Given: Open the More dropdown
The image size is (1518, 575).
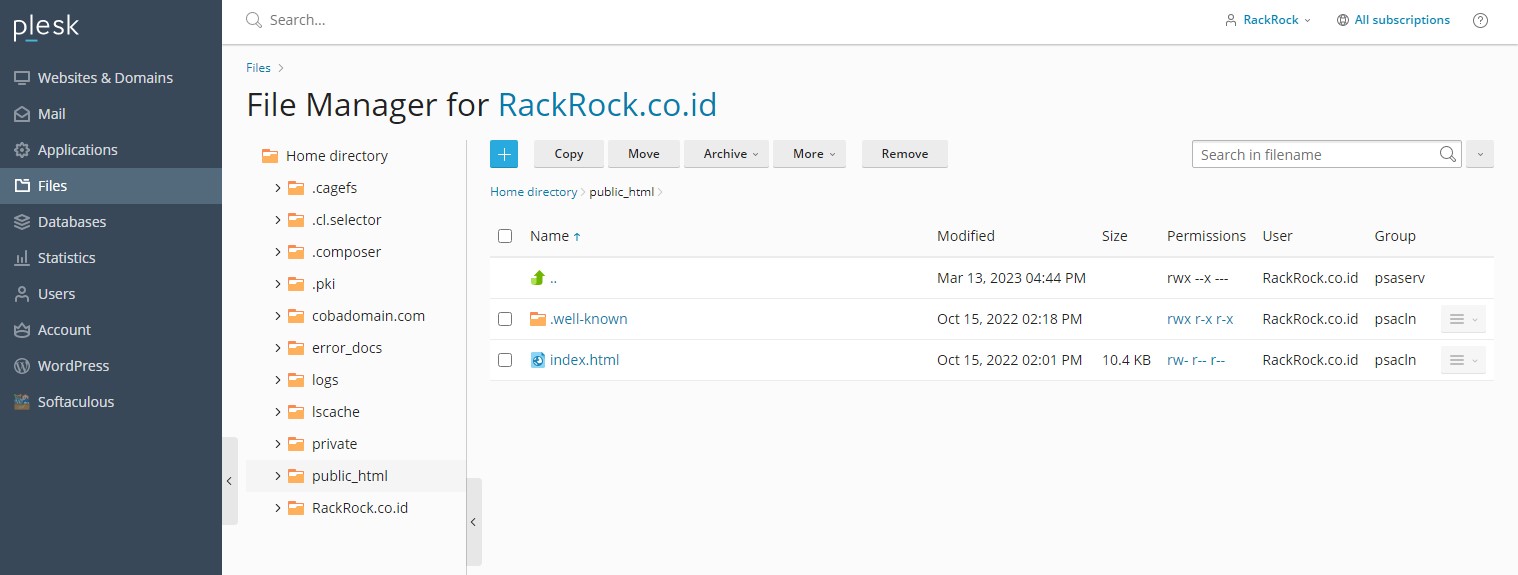Looking at the screenshot, I should (809, 154).
